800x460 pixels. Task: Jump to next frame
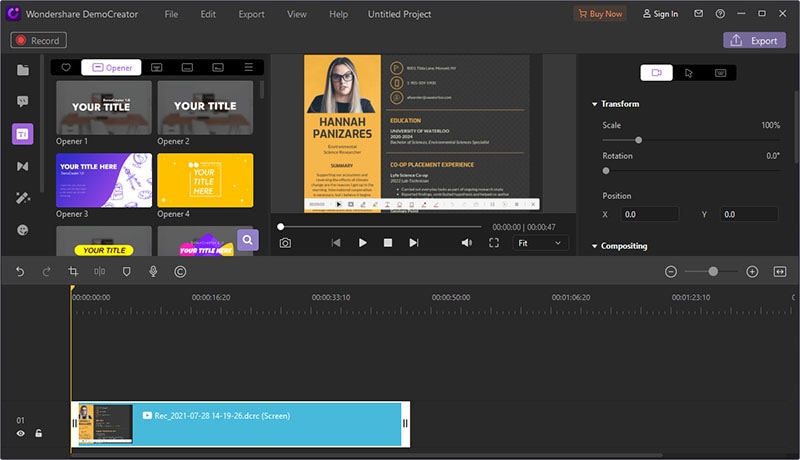point(414,243)
